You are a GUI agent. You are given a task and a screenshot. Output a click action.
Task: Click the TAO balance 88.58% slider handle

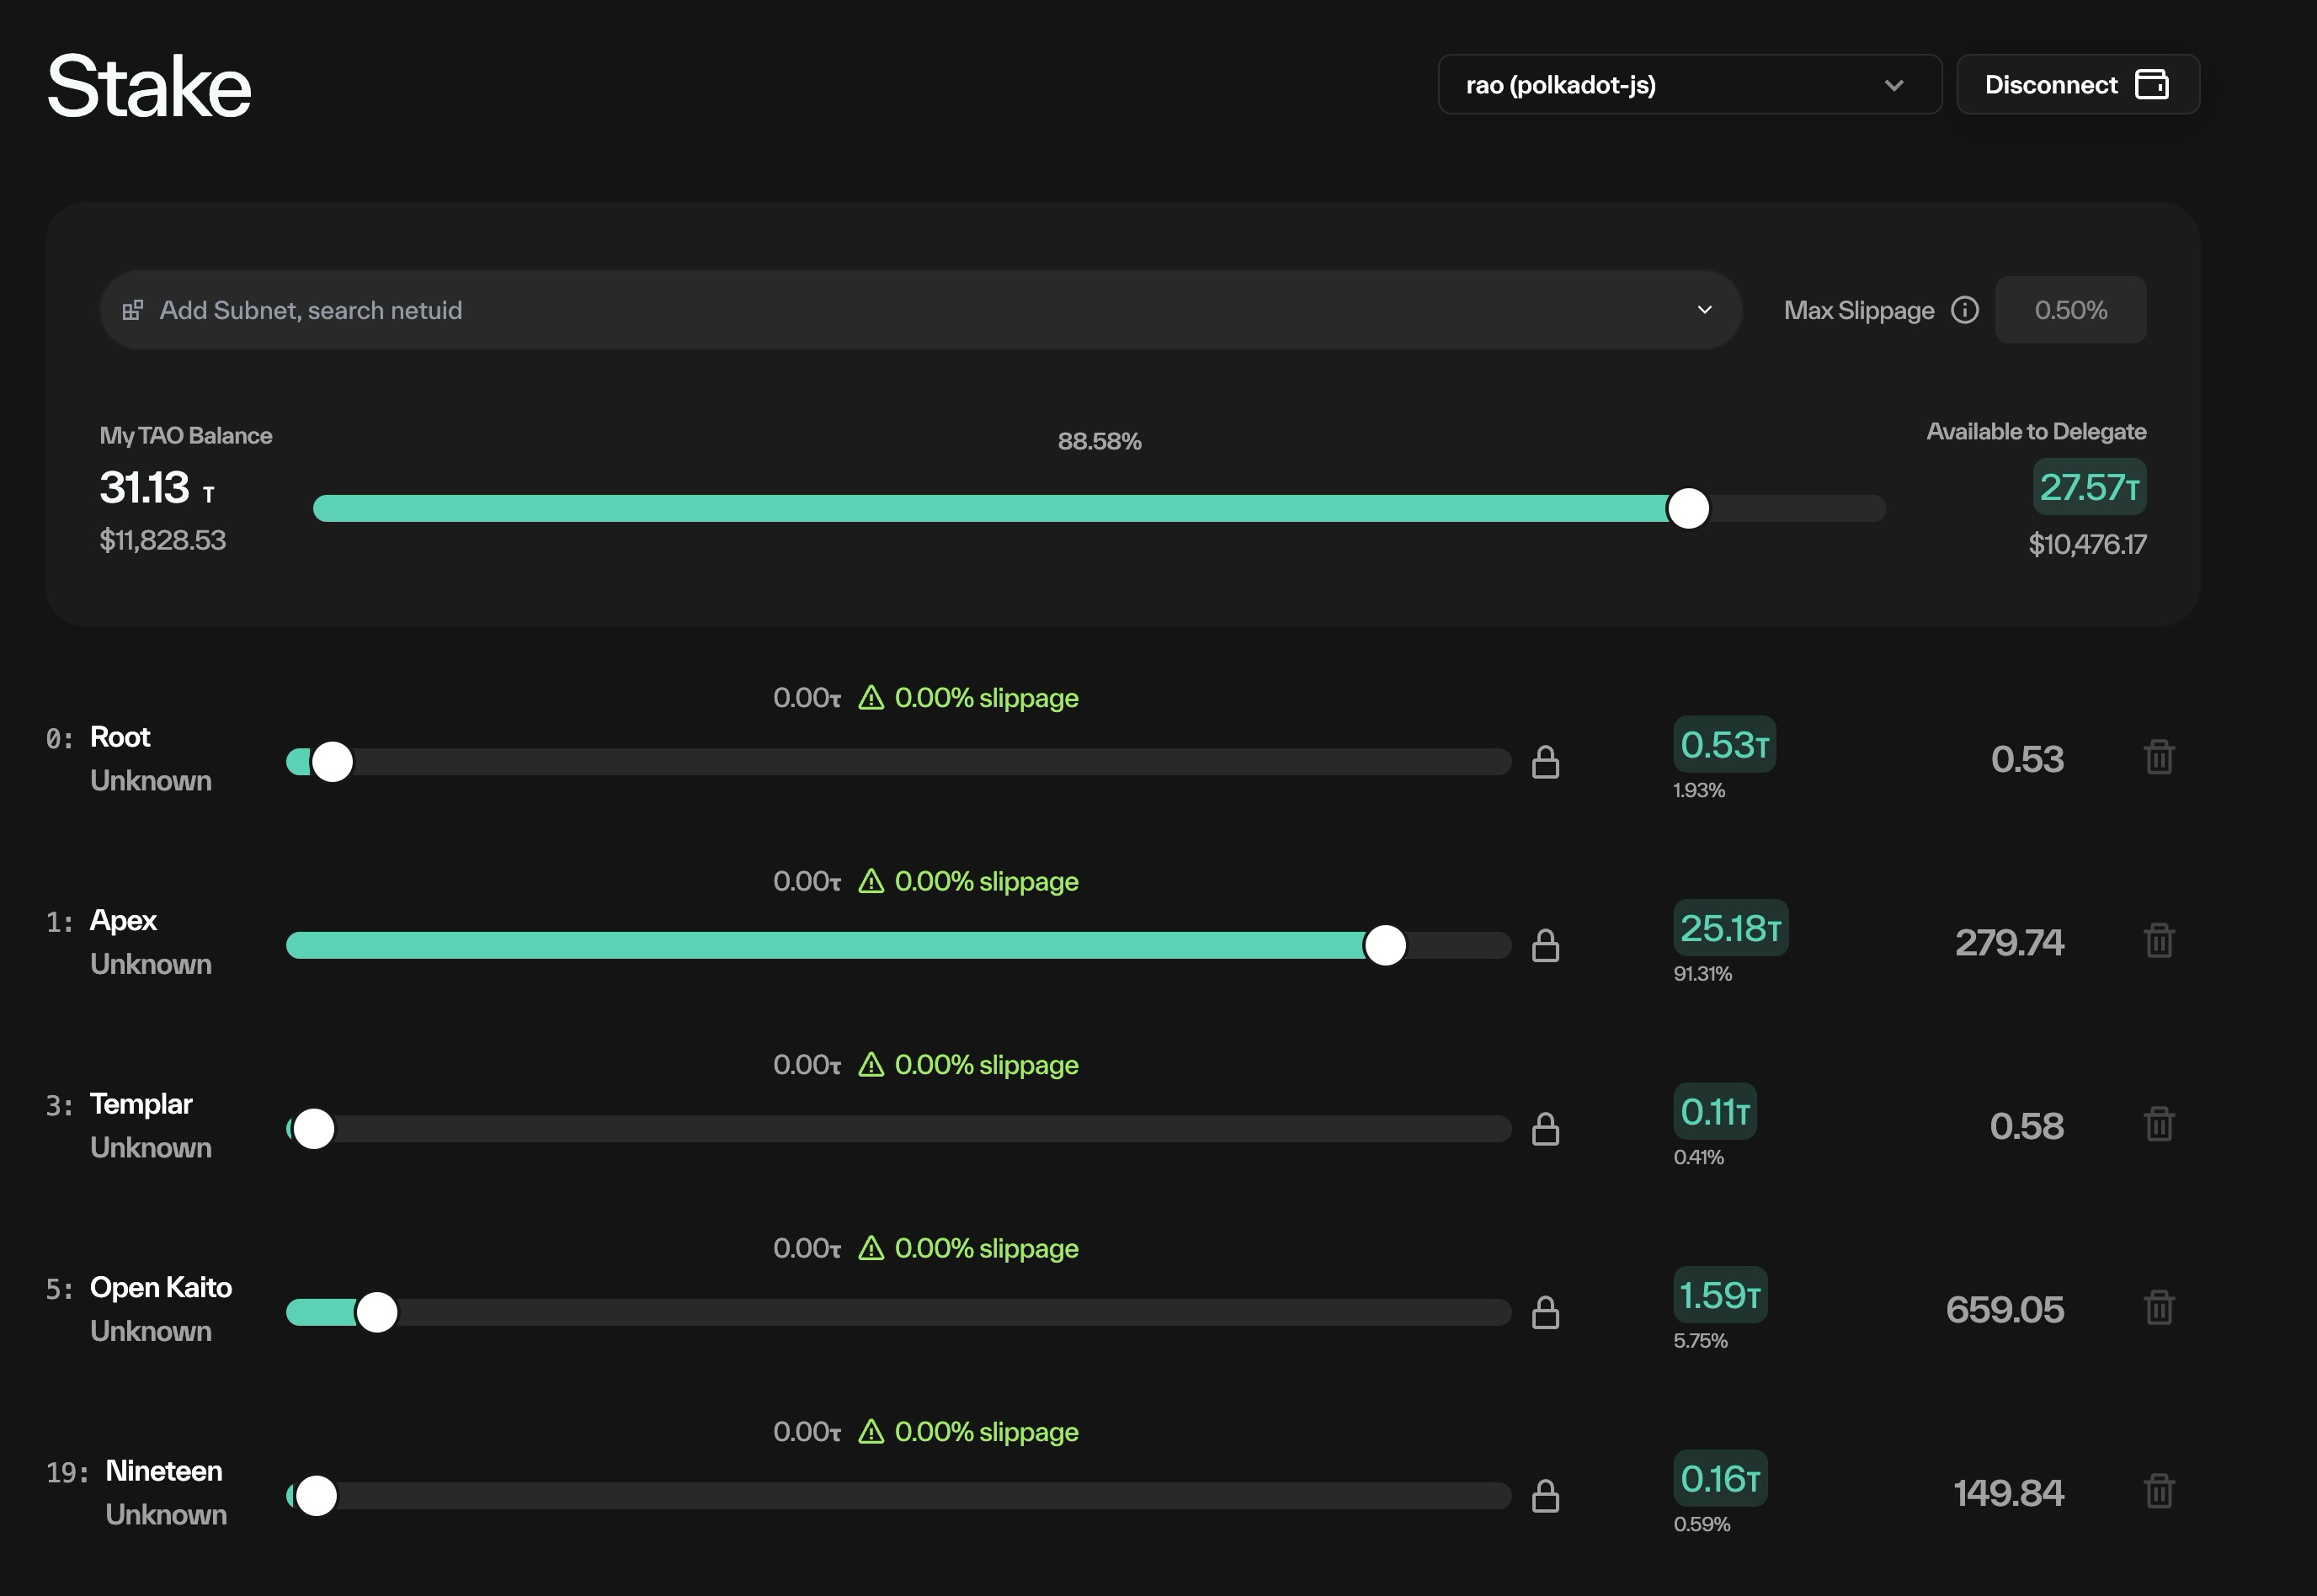coord(1688,508)
